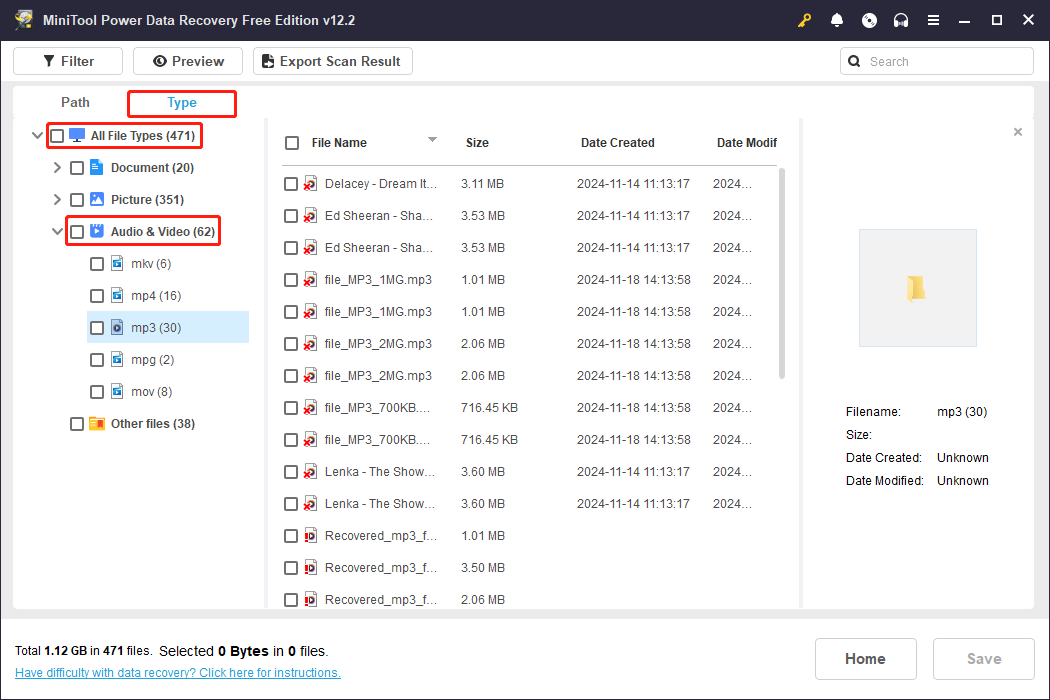Click the file icon for 1.01 MB Recovered_mp3_f
This screenshot has height=700, width=1050.
(310, 536)
